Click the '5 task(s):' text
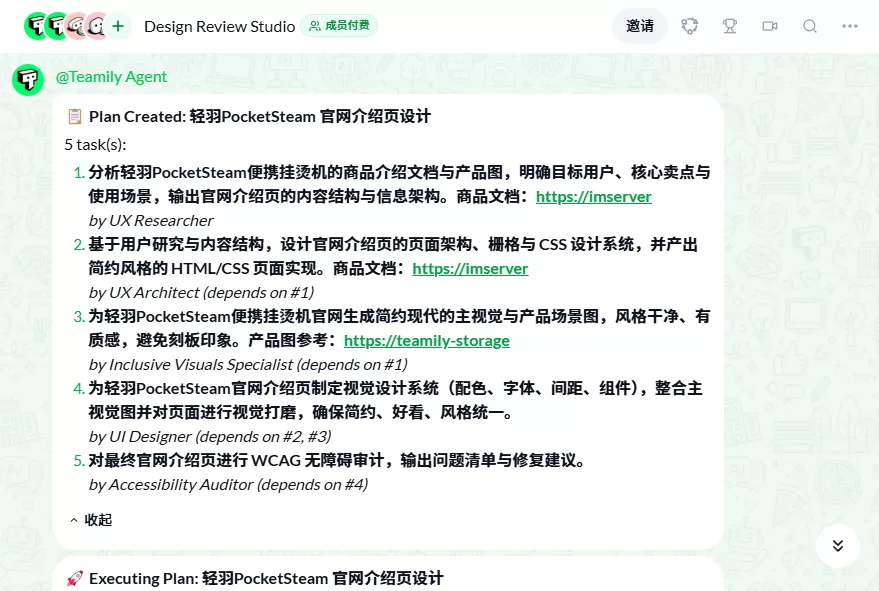Viewport: 879px width, 591px height. (95, 145)
